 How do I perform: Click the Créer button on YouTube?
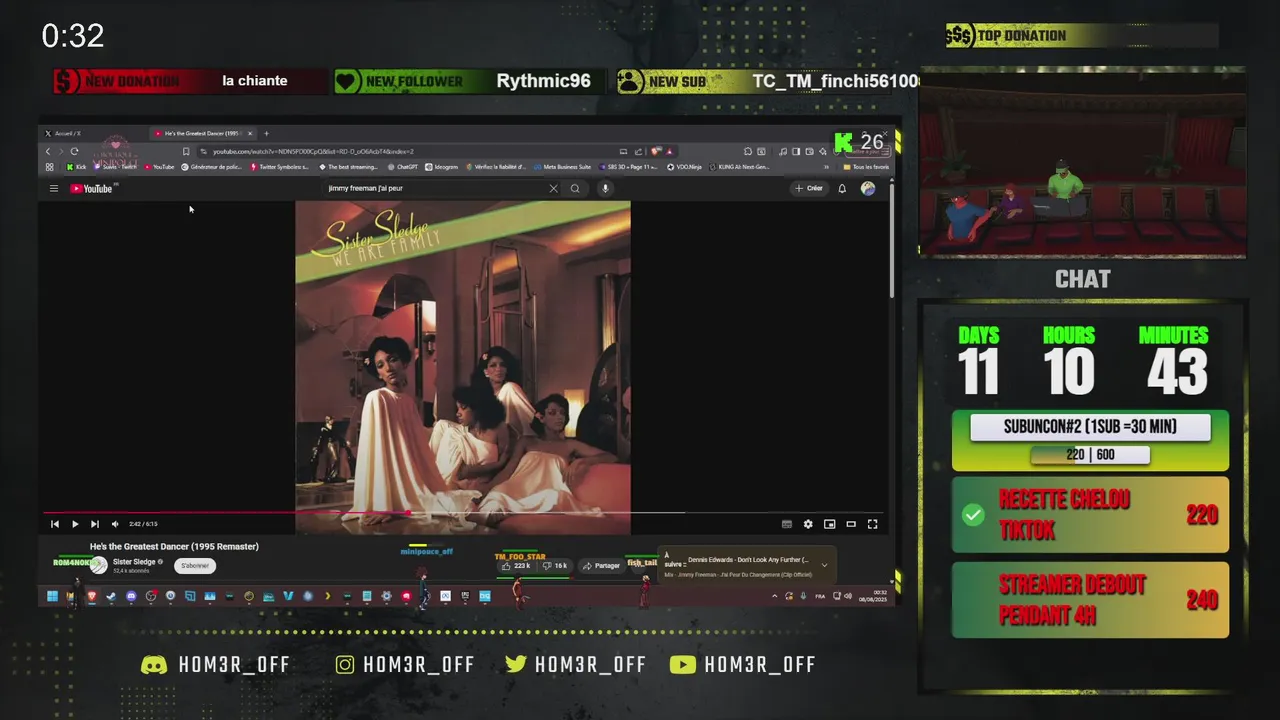pyautogui.click(x=809, y=188)
